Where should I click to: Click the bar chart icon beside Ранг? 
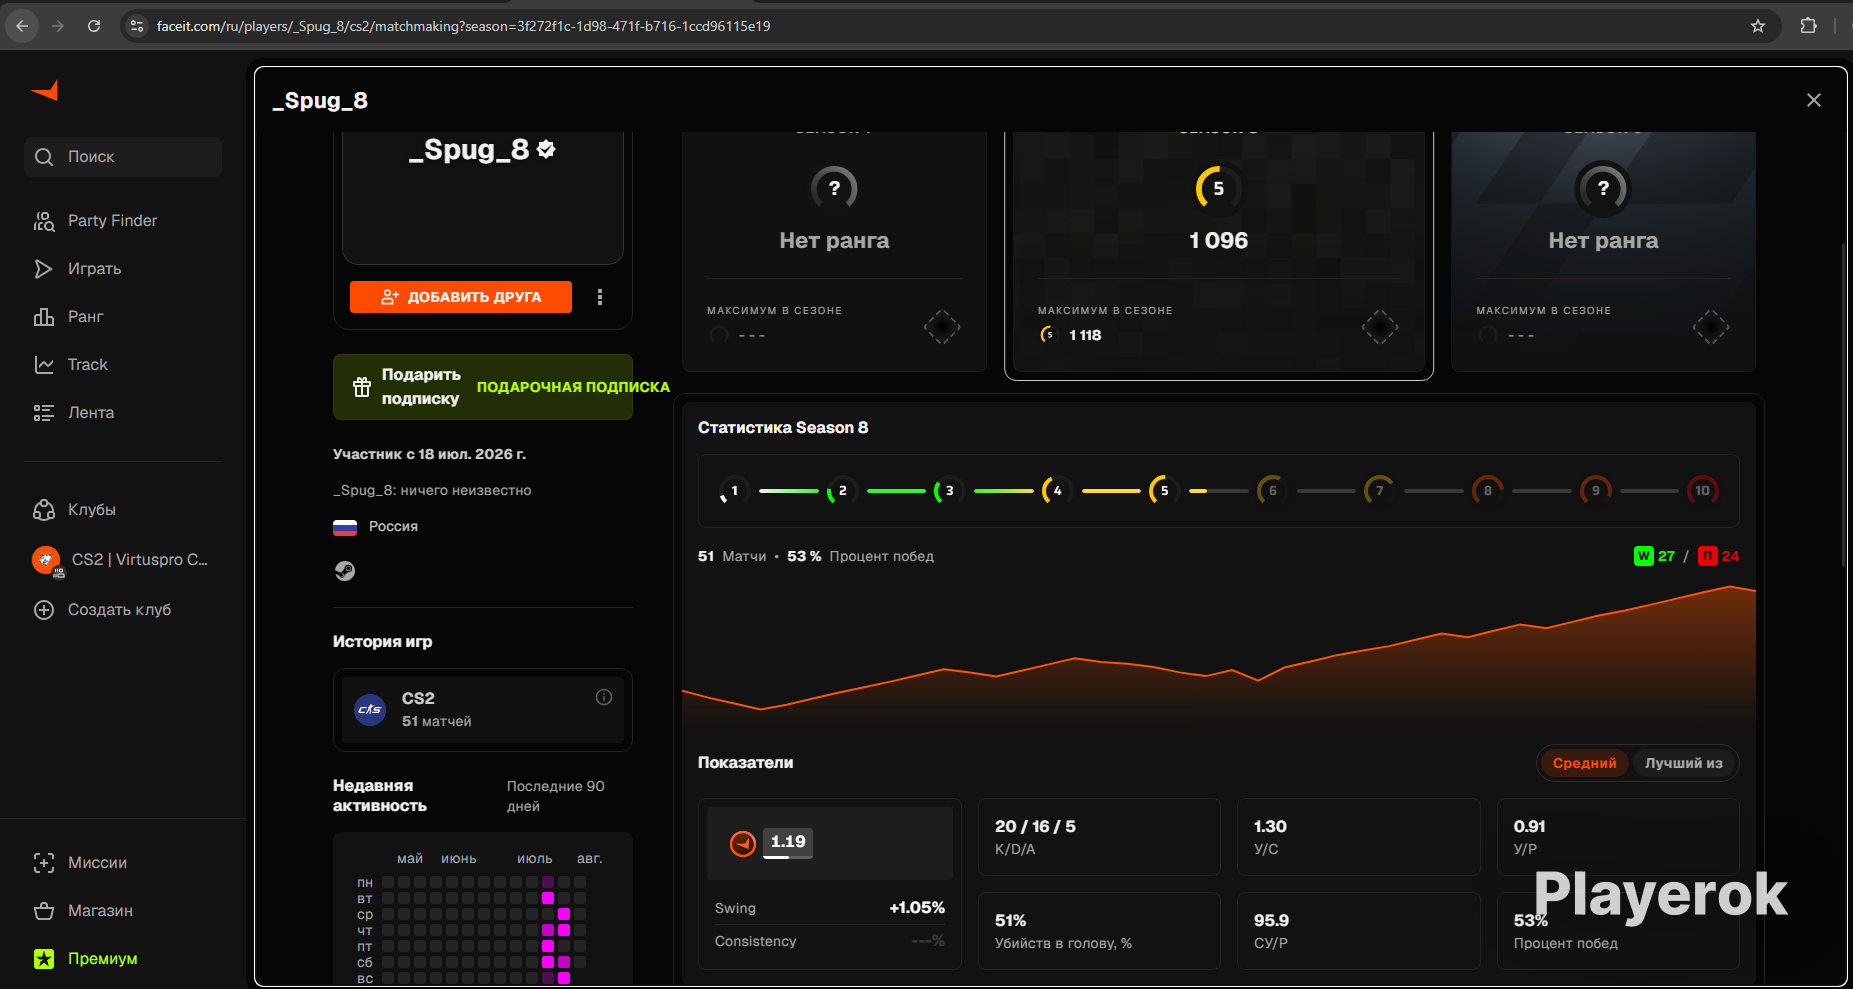click(44, 317)
